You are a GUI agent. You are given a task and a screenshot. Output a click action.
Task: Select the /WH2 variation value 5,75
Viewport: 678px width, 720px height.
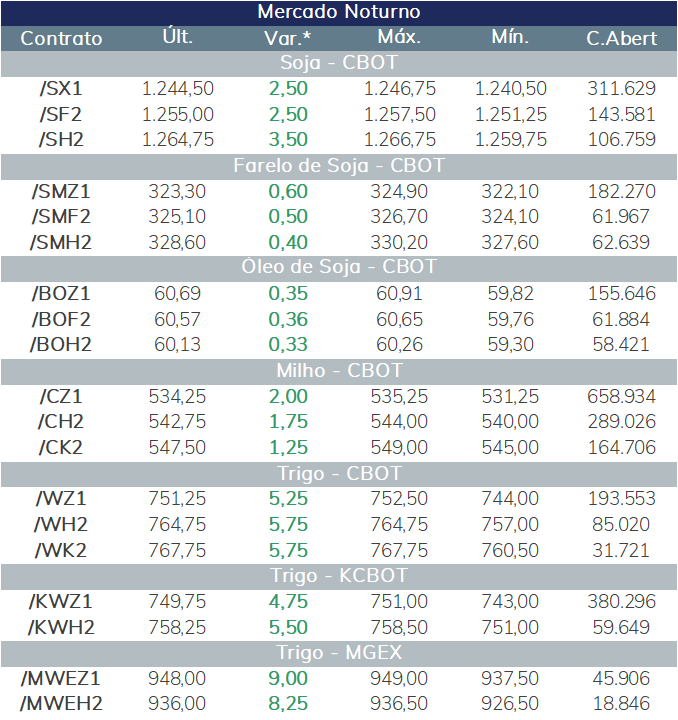[288, 524]
